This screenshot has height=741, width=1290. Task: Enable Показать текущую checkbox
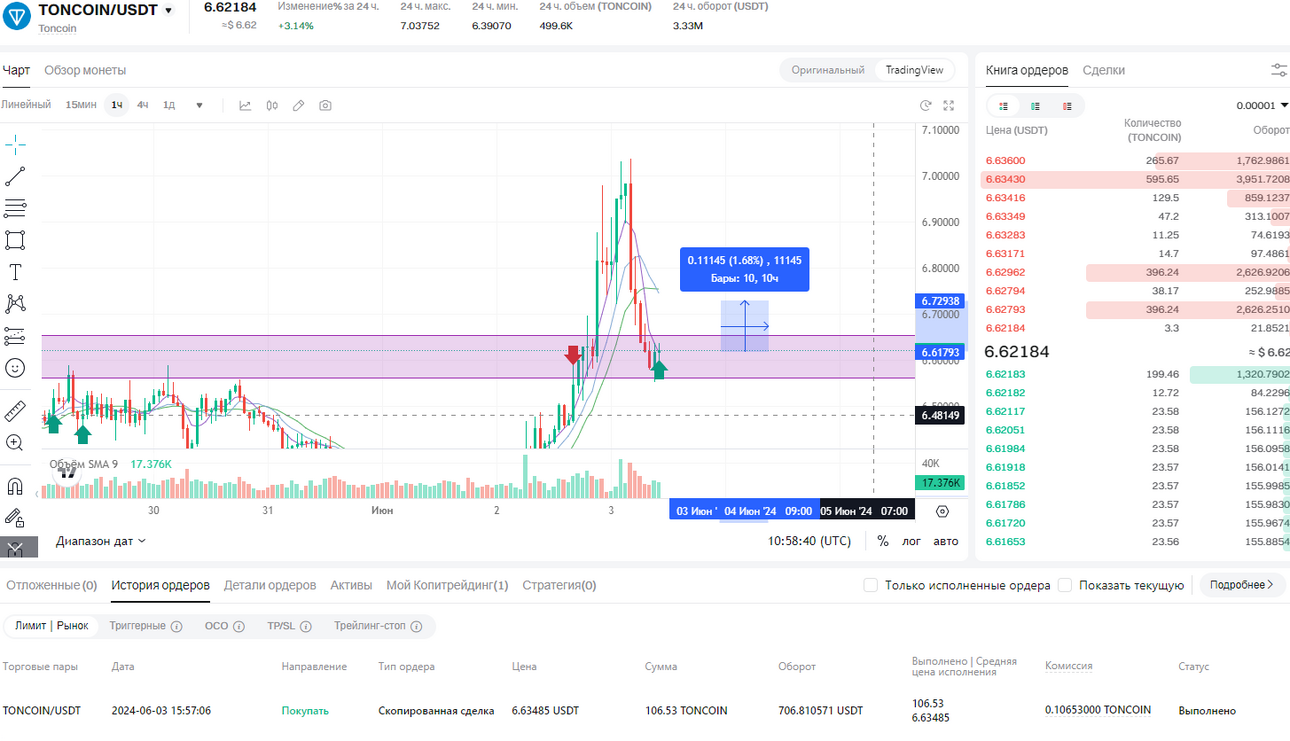tap(1065, 585)
